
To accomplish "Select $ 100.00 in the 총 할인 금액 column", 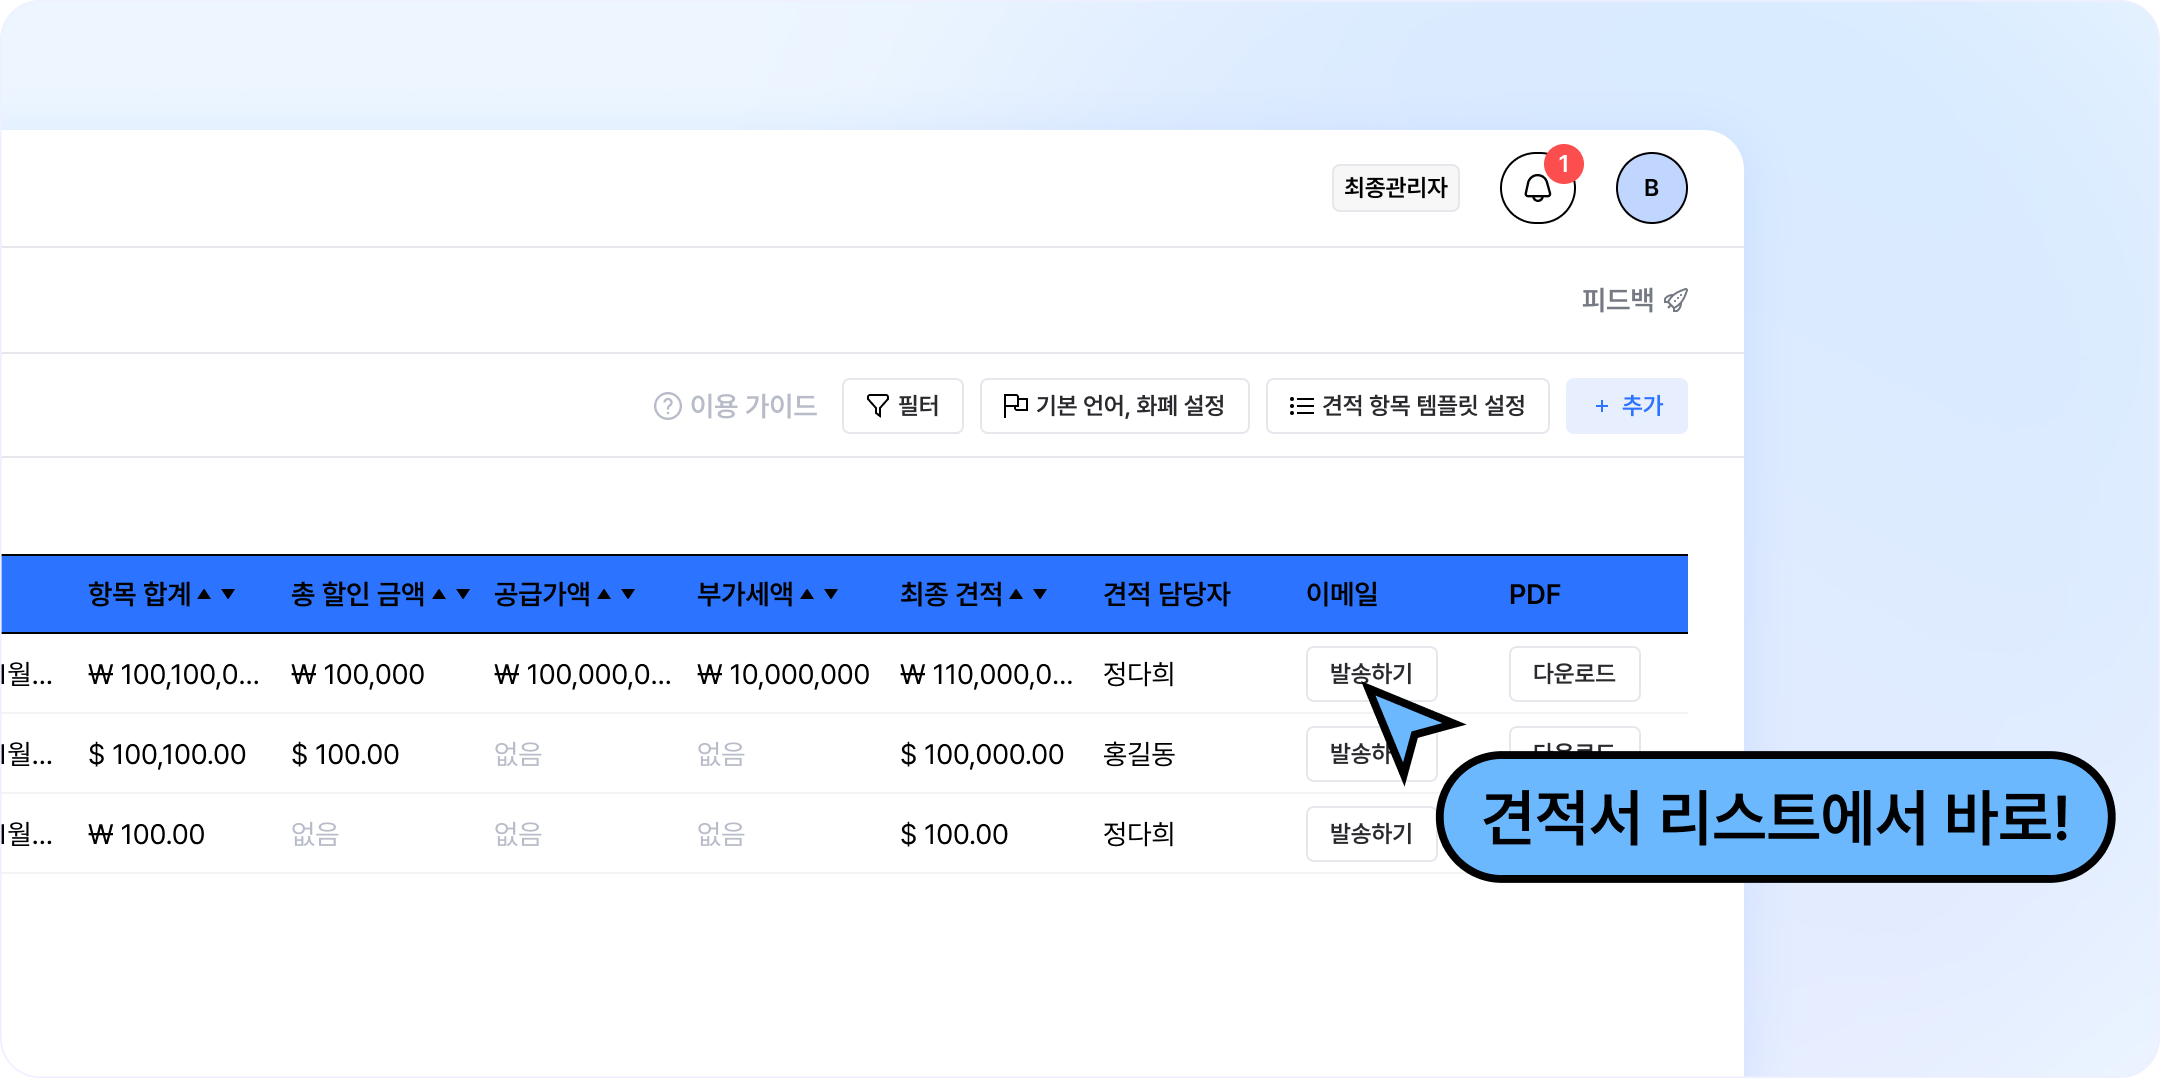I will [x=345, y=754].
